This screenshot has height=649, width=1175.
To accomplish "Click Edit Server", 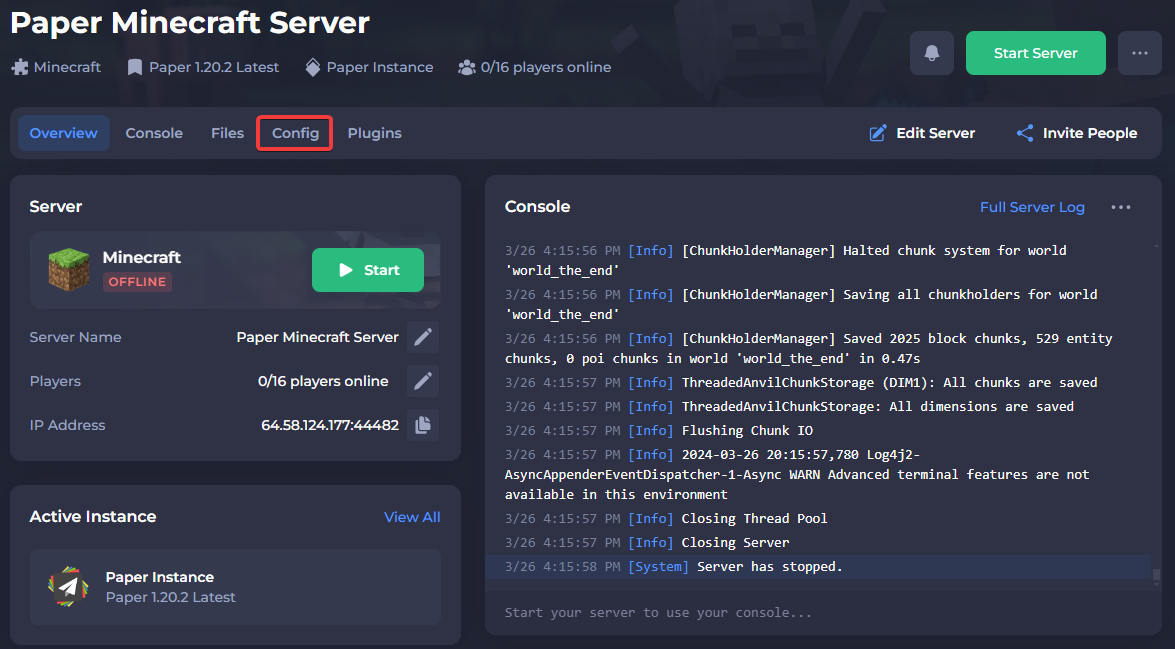I will 922,133.
